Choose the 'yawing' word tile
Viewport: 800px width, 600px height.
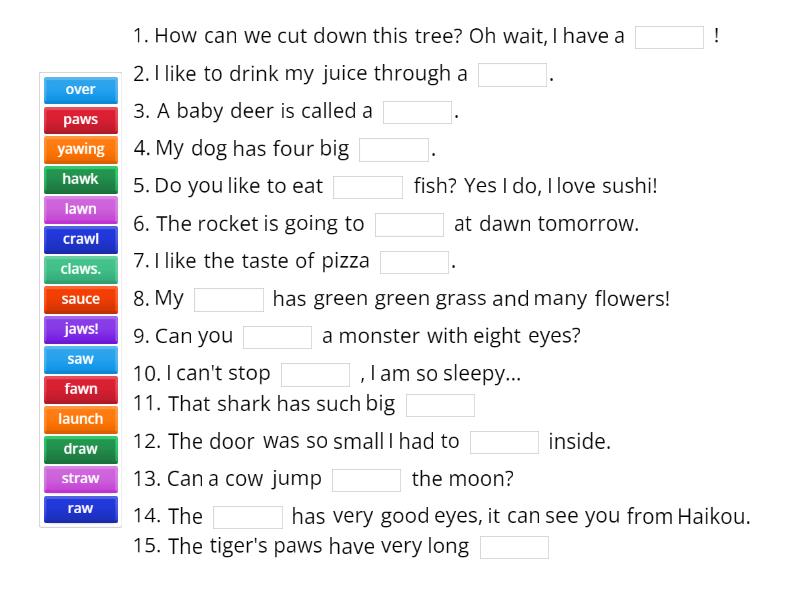coord(80,149)
